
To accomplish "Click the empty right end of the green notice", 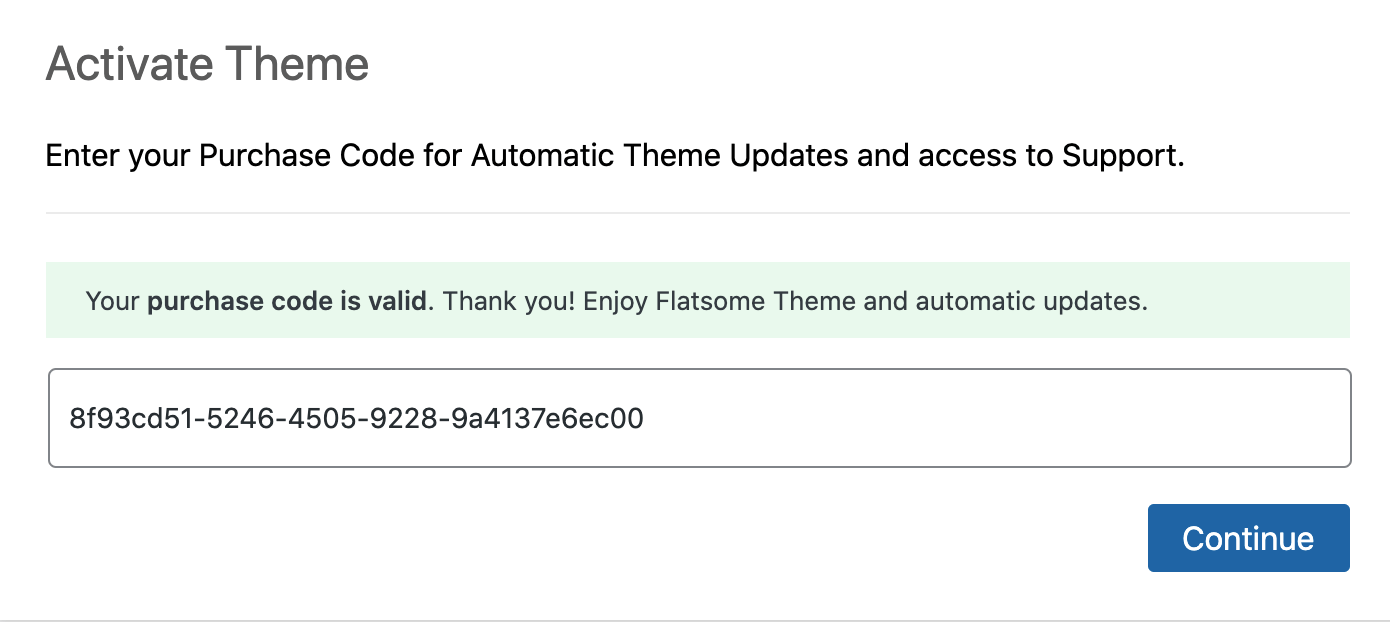I will click(x=1260, y=300).
